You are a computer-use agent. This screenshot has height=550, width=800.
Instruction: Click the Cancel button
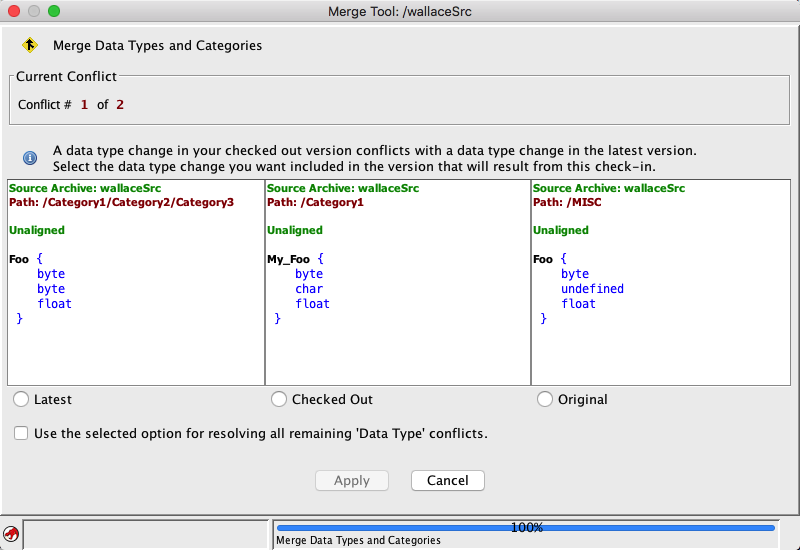click(x=447, y=481)
